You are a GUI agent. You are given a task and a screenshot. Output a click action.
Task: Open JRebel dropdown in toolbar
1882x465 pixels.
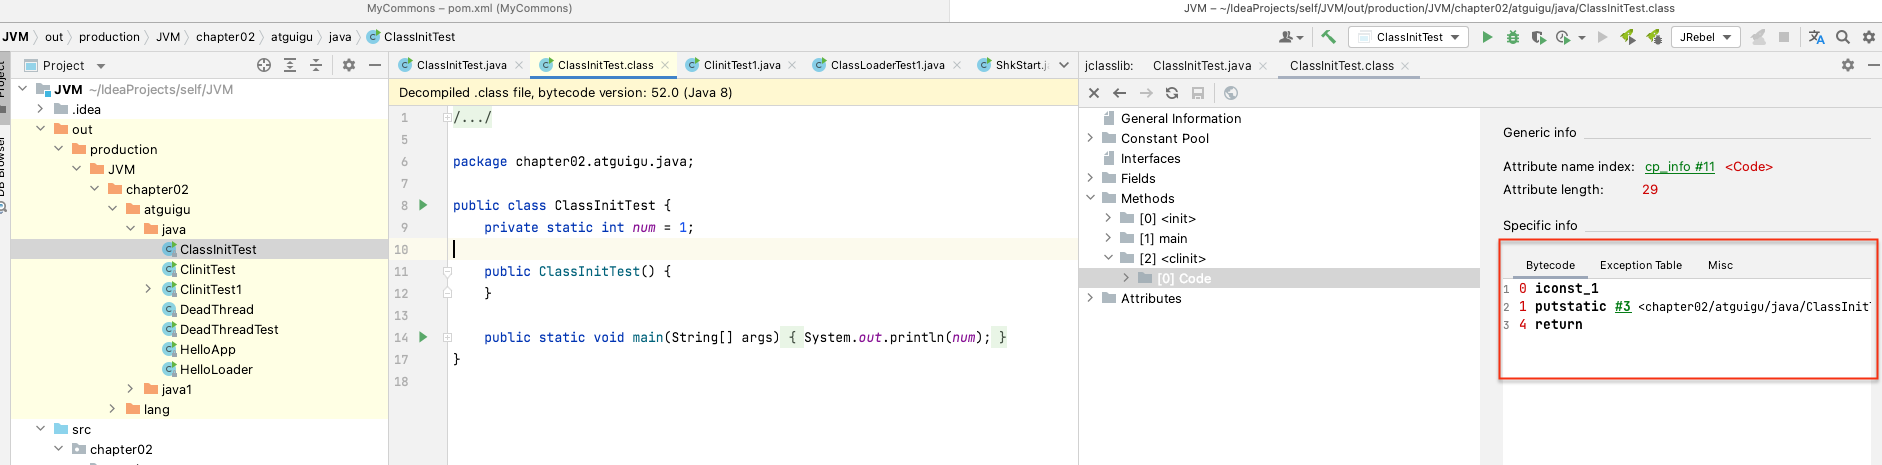(1705, 37)
